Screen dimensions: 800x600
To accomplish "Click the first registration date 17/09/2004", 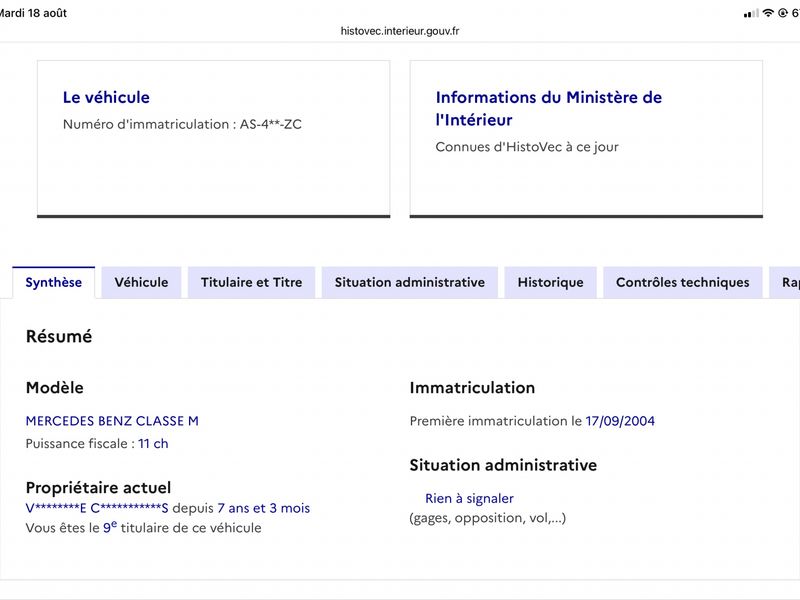I will (620, 421).
